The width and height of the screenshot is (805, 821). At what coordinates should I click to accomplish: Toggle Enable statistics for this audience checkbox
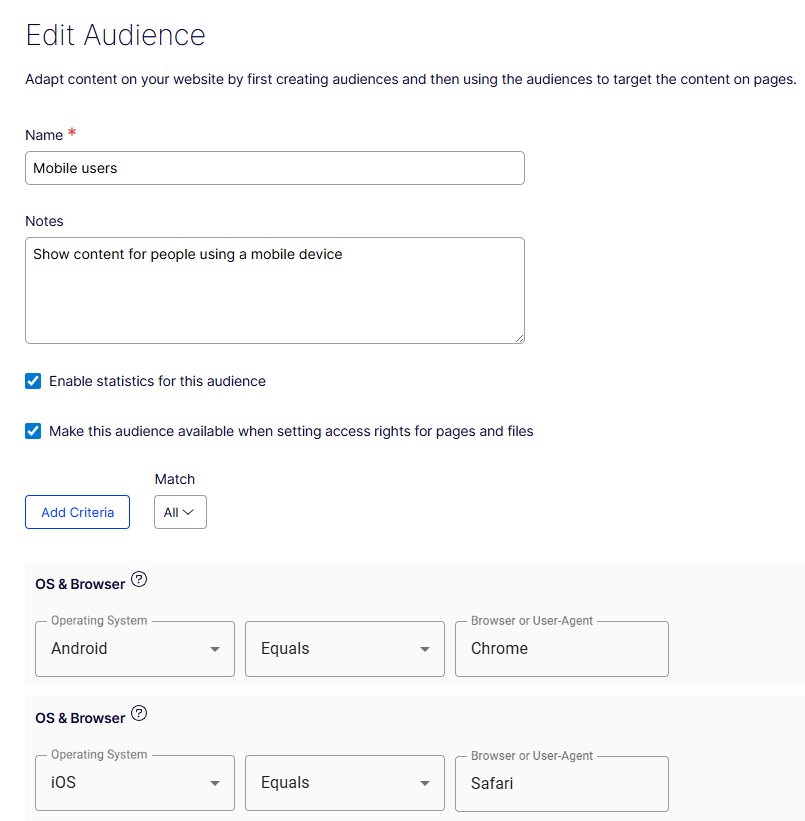tap(33, 381)
